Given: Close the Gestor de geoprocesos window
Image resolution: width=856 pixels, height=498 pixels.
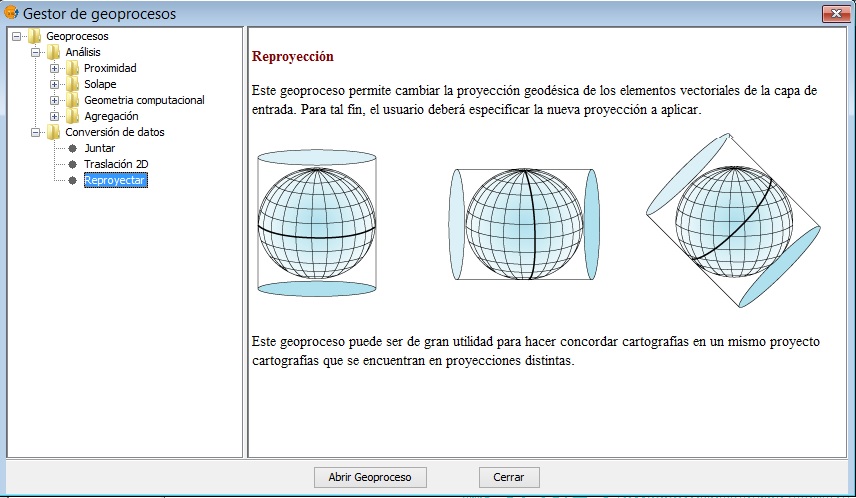Looking at the screenshot, I should (836, 14).
